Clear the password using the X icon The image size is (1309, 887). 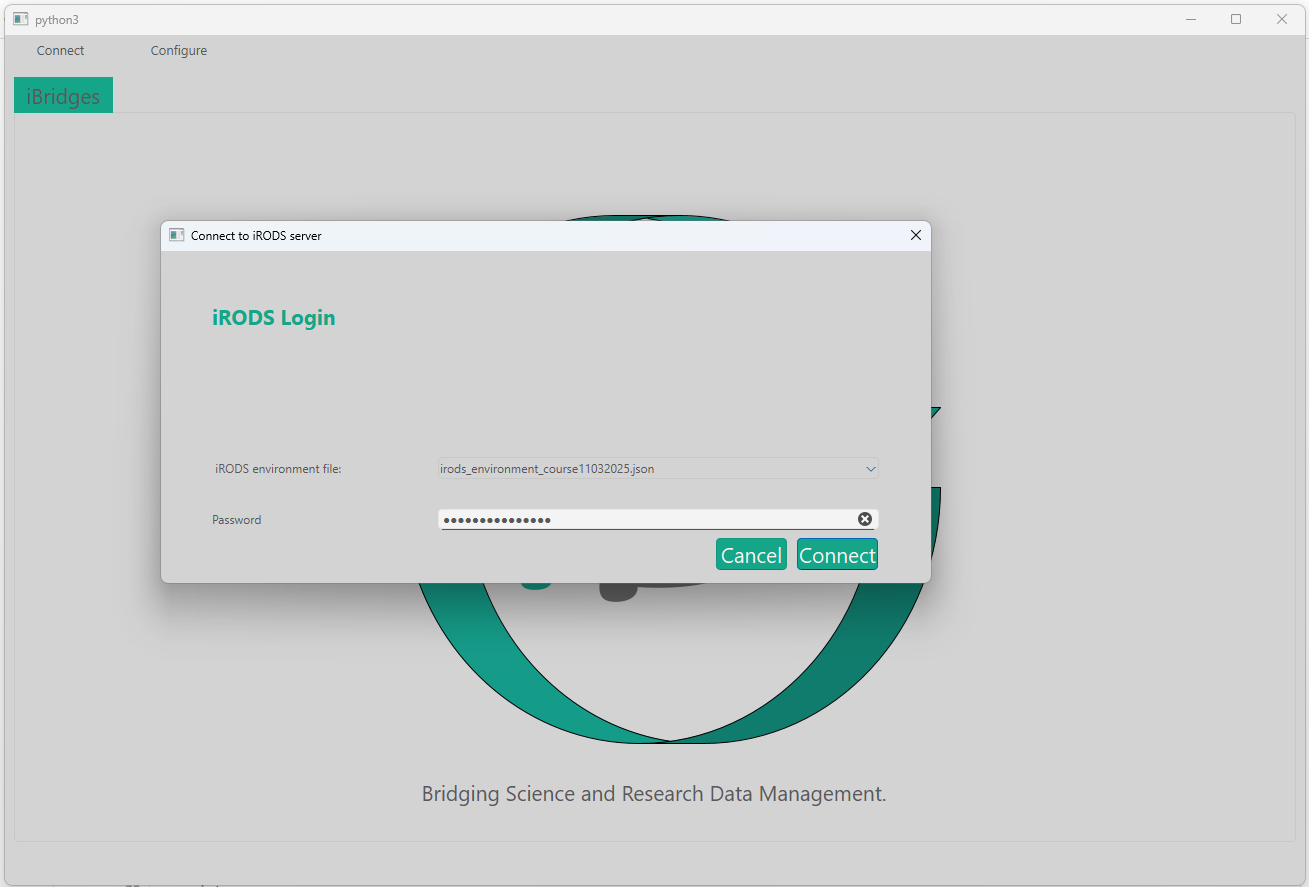pos(865,519)
